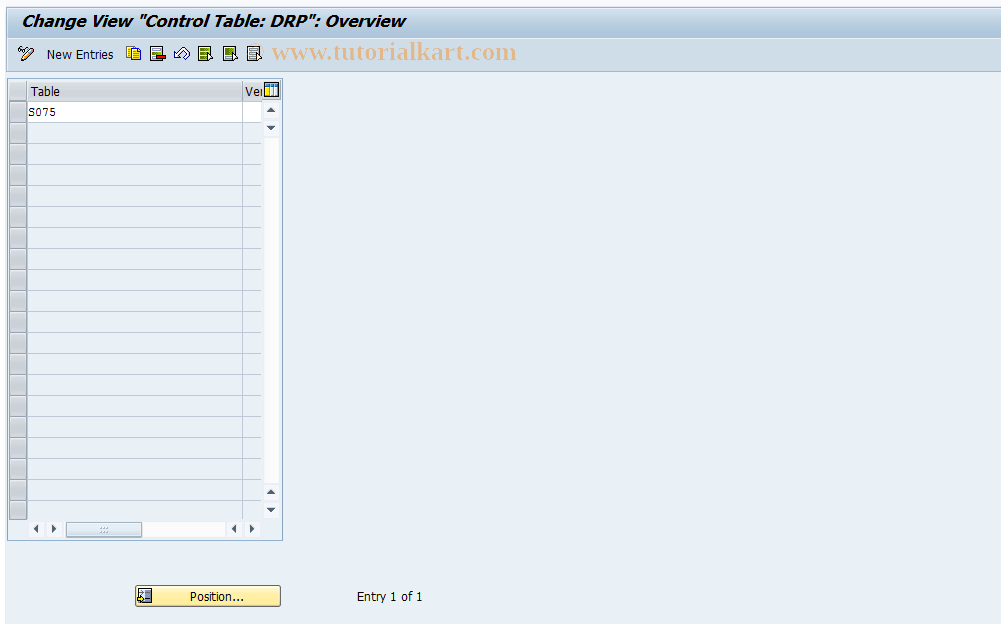Viewport: 1001px width, 624px height.
Task: Click the New Entries button
Action: point(80,54)
